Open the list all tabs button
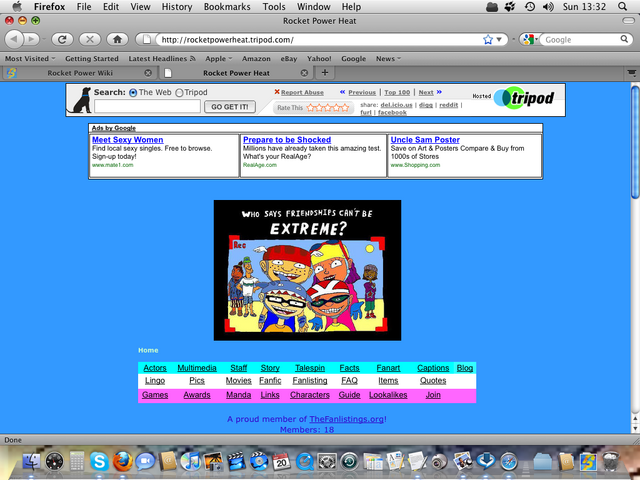The image size is (640, 480). click(x=631, y=73)
